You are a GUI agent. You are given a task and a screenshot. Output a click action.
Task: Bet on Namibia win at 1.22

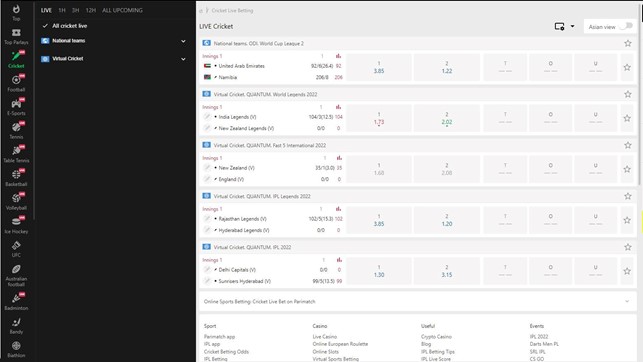point(447,67)
